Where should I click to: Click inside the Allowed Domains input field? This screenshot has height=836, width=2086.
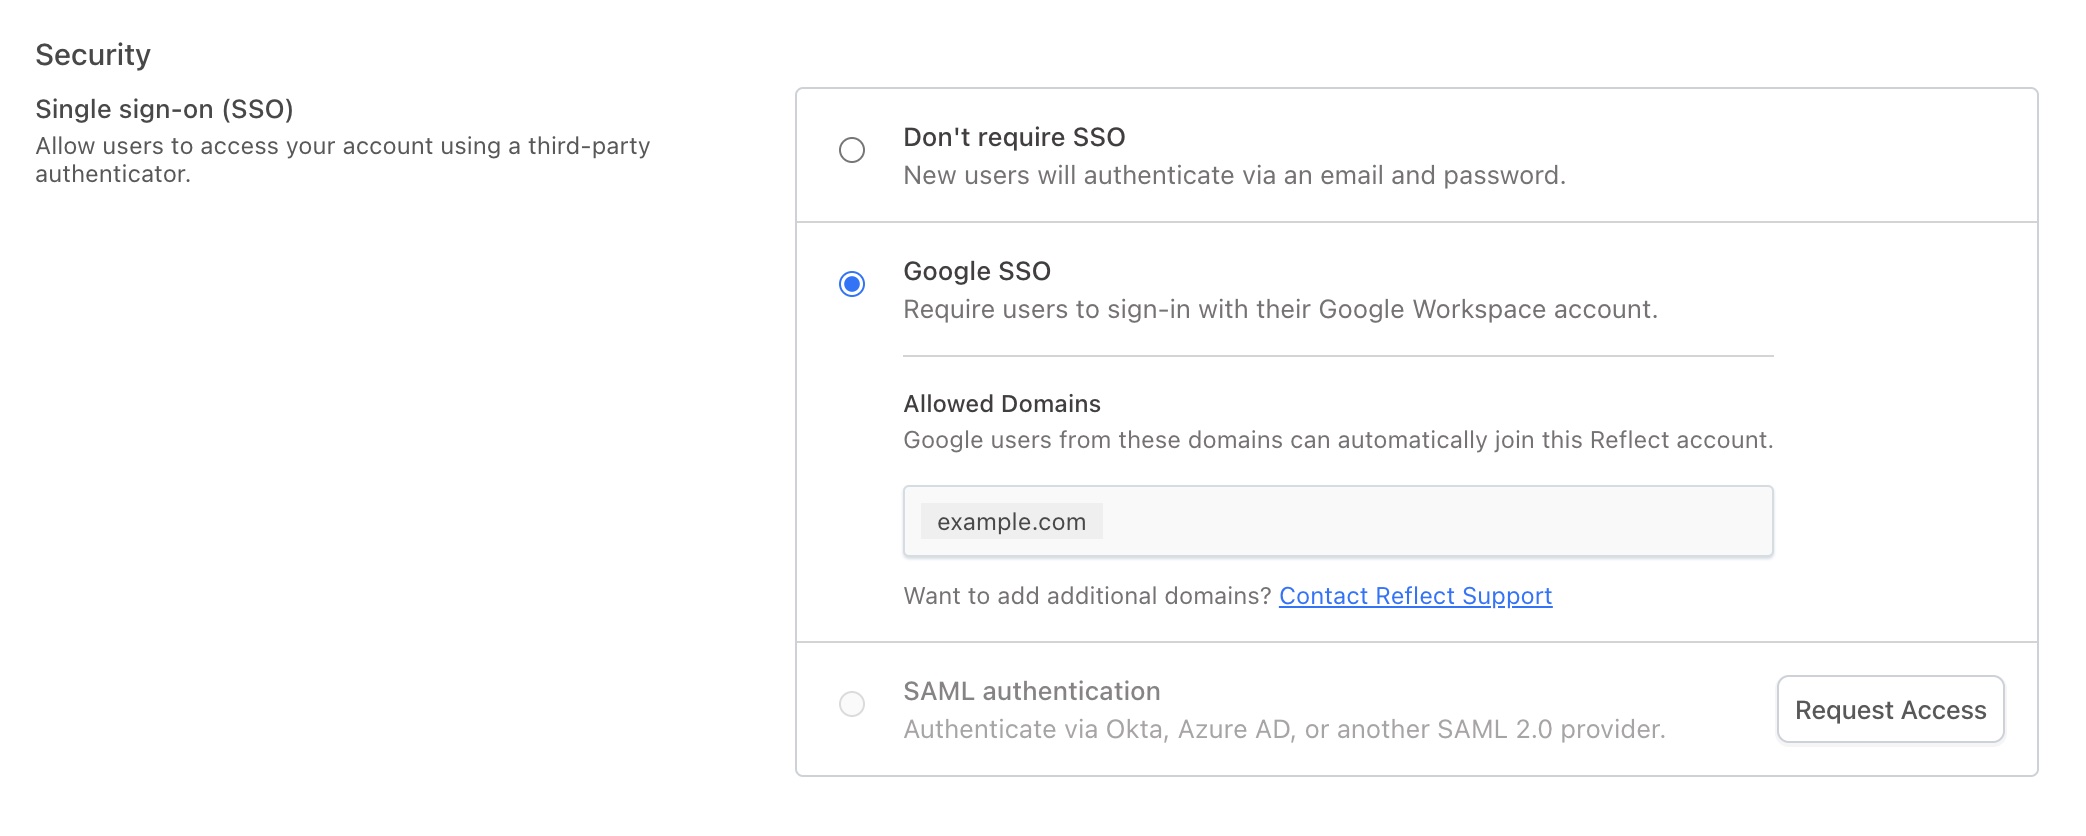[x=1430, y=522]
